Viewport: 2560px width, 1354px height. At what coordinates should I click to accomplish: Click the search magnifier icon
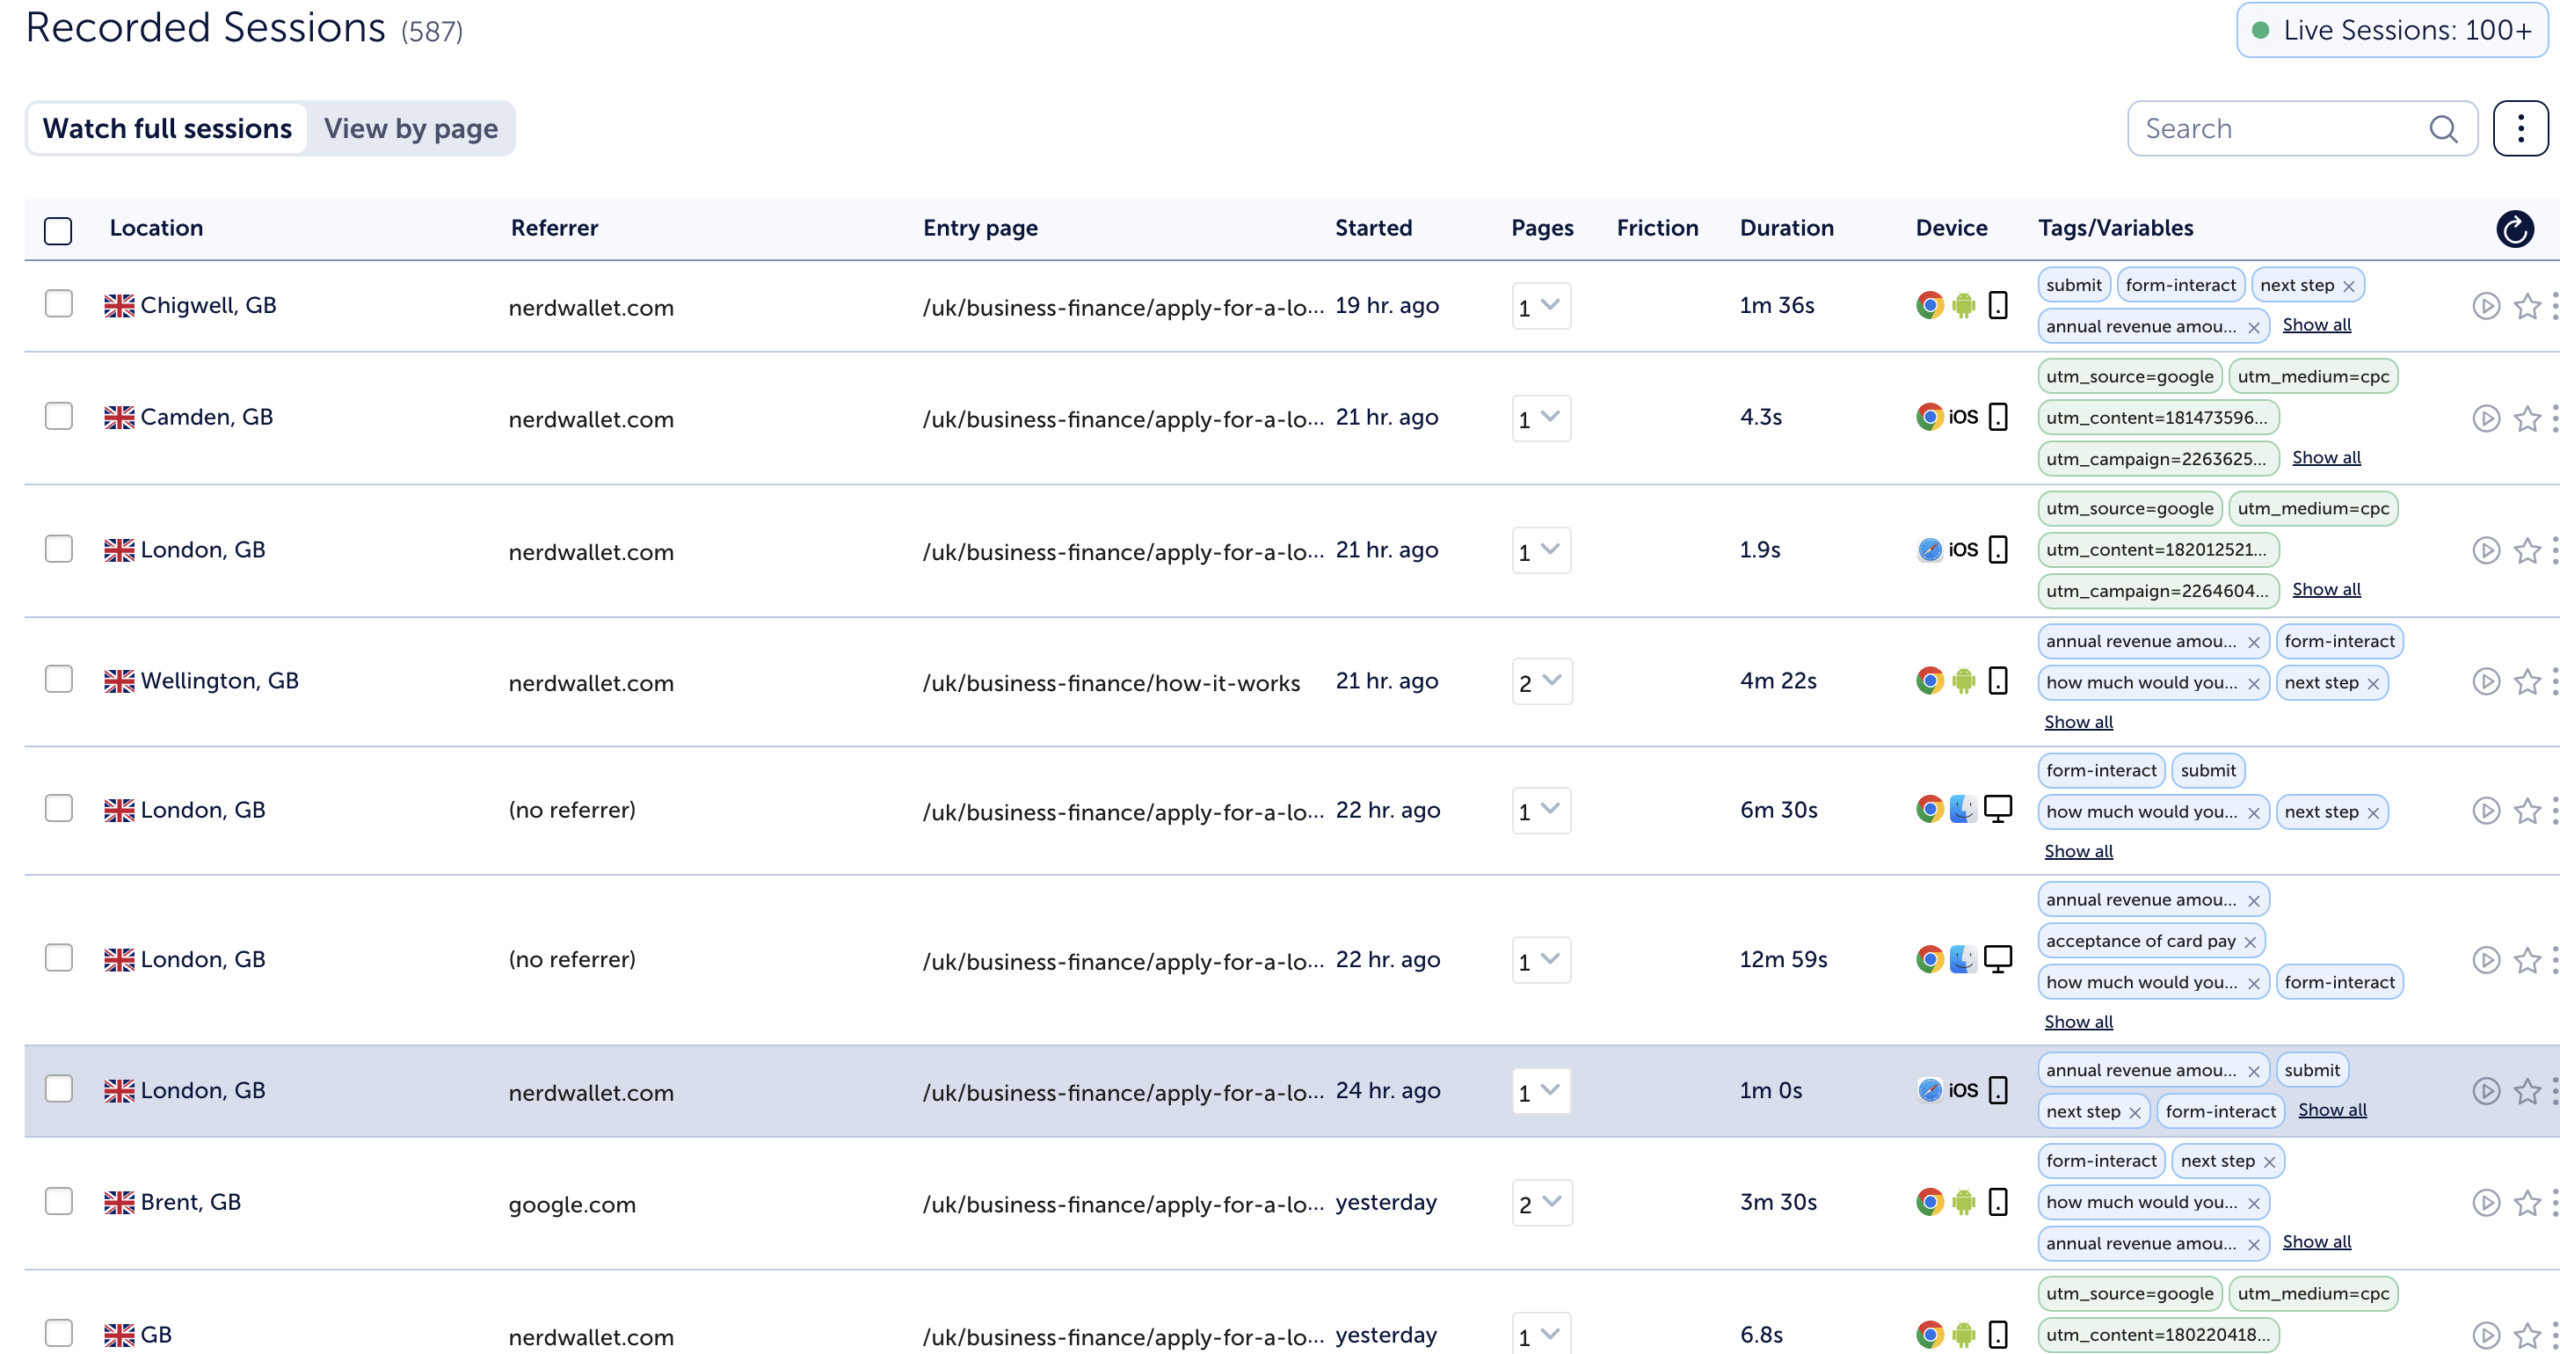click(2442, 129)
